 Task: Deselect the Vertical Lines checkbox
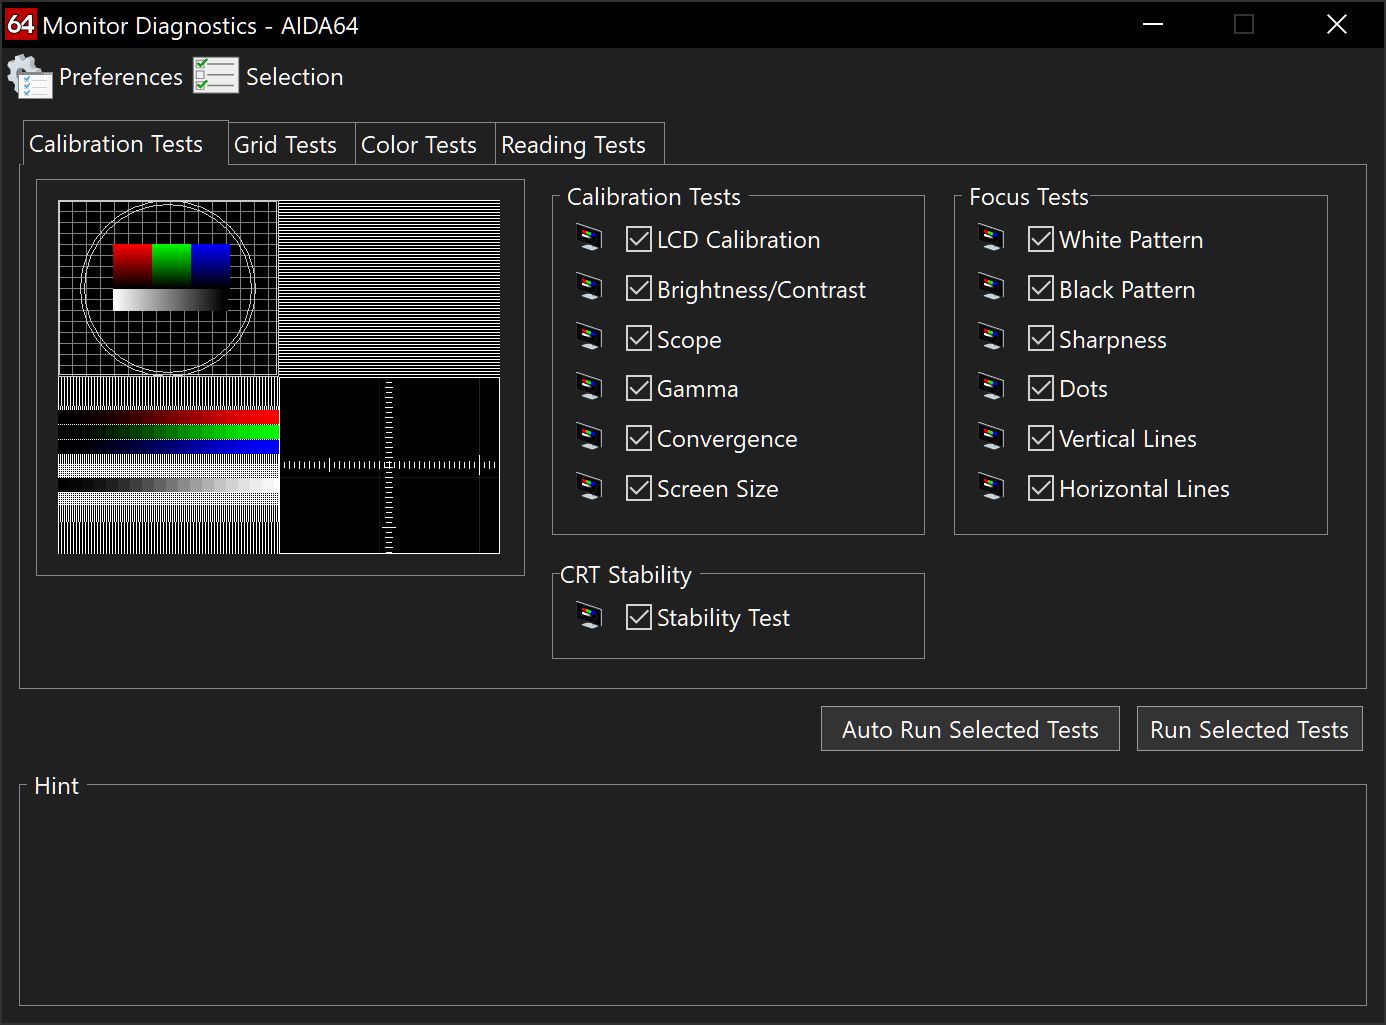tap(1041, 438)
